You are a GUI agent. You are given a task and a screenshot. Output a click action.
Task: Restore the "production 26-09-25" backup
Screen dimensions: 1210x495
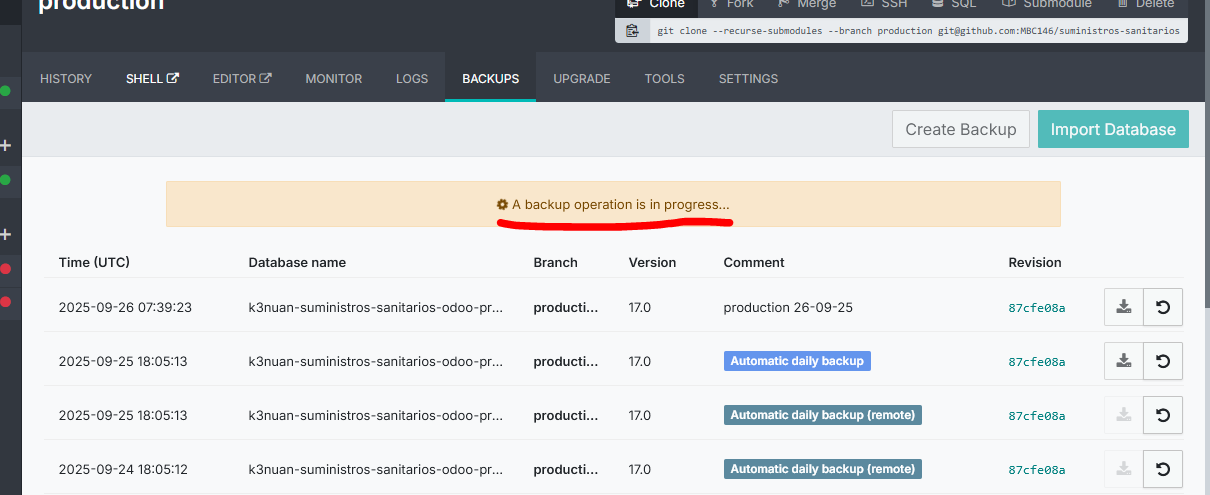click(1163, 307)
